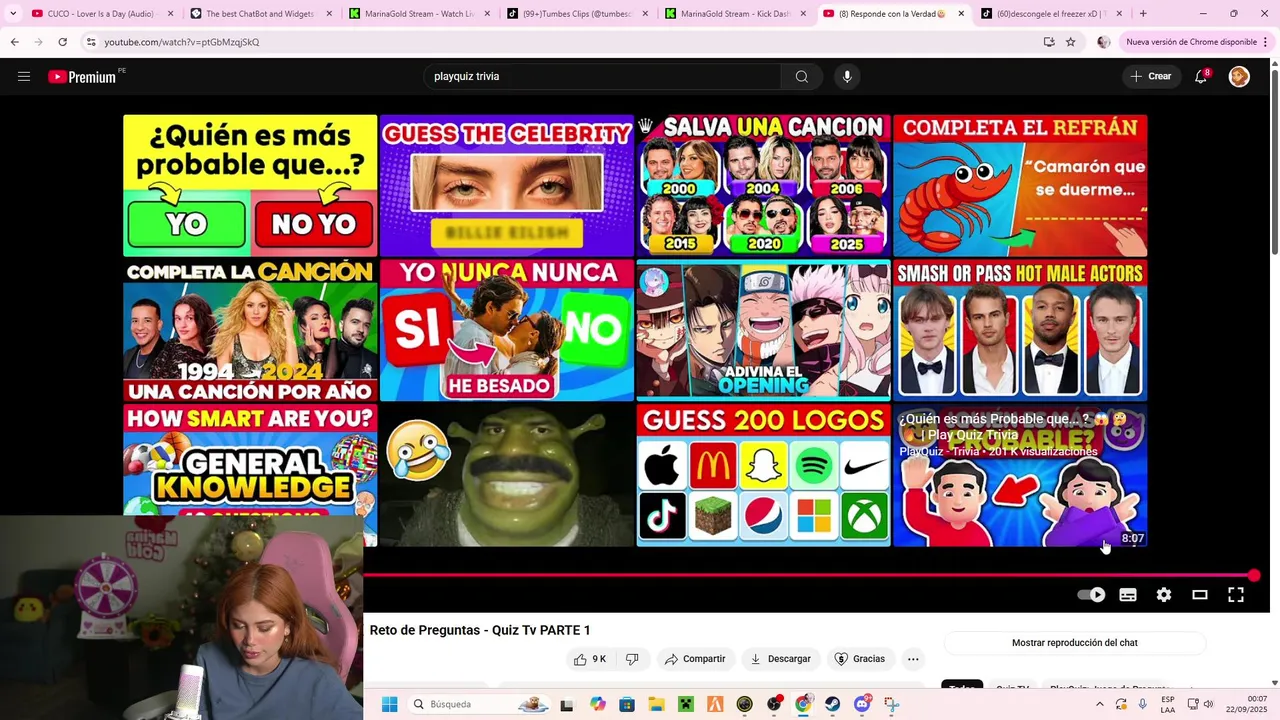This screenshot has width=1280, height=720.
Task: Open the YouTube guide hamburger menu
Action: pyautogui.click(x=24, y=76)
